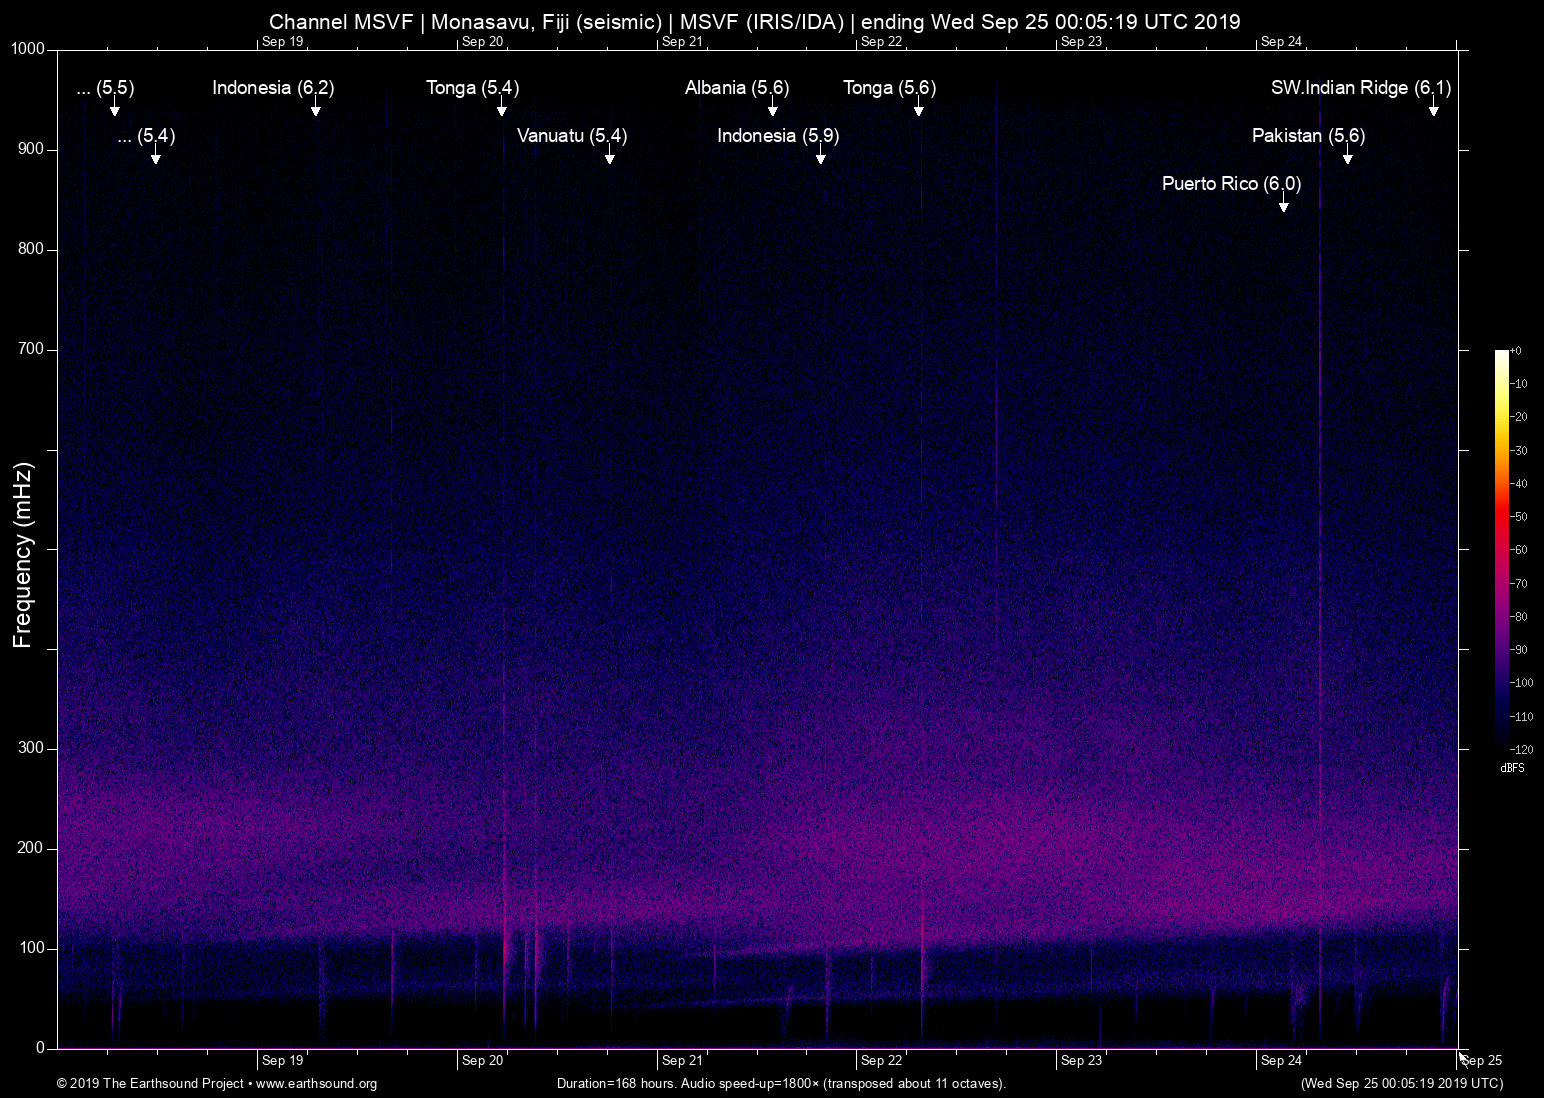The height and width of the screenshot is (1098, 1544).
Task: Click the '0' frequency axis value
Action: [41, 1048]
